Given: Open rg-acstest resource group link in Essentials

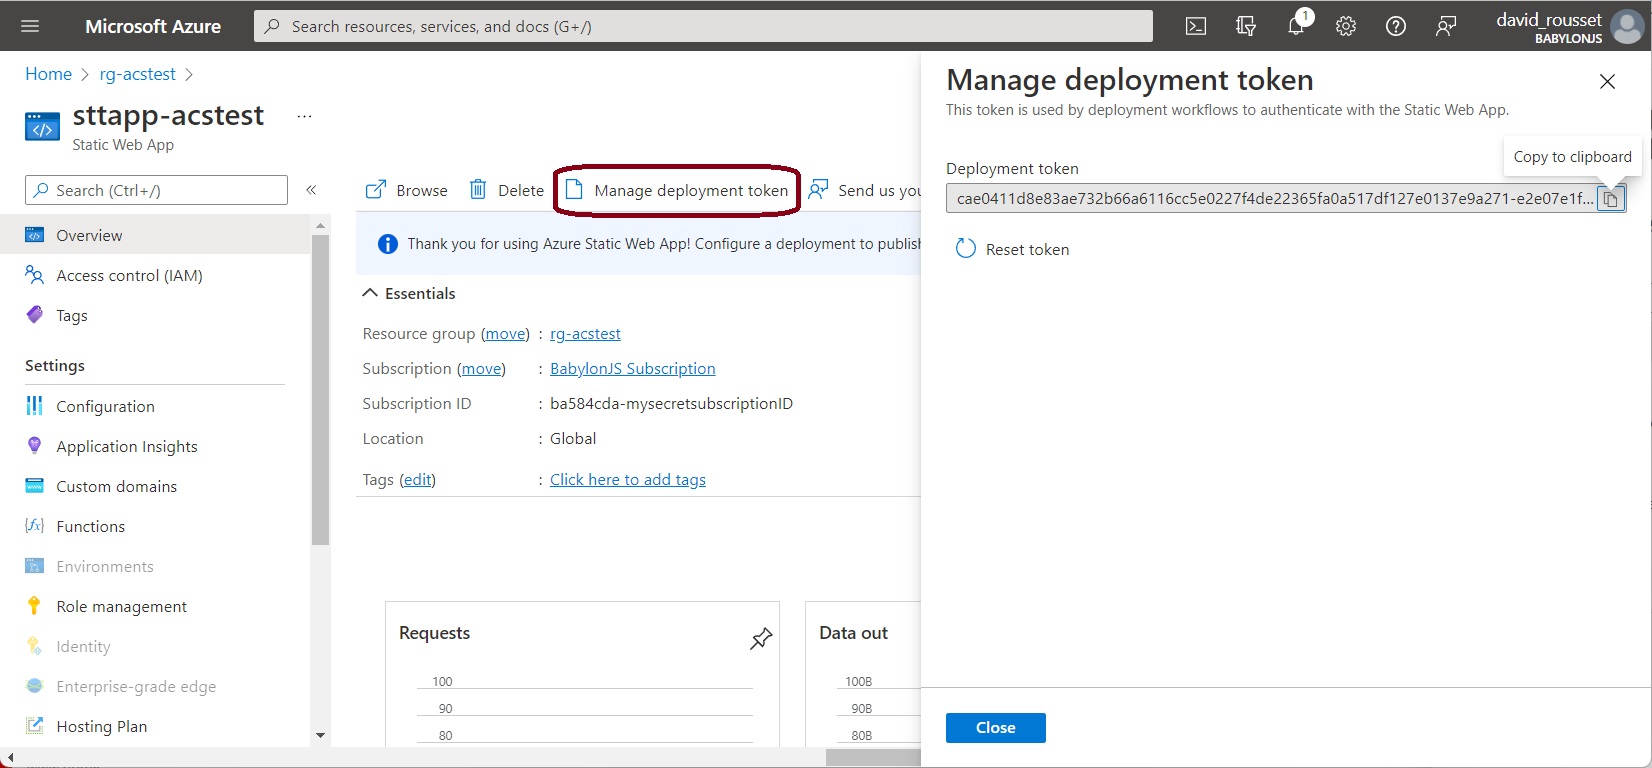Looking at the screenshot, I should point(585,334).
